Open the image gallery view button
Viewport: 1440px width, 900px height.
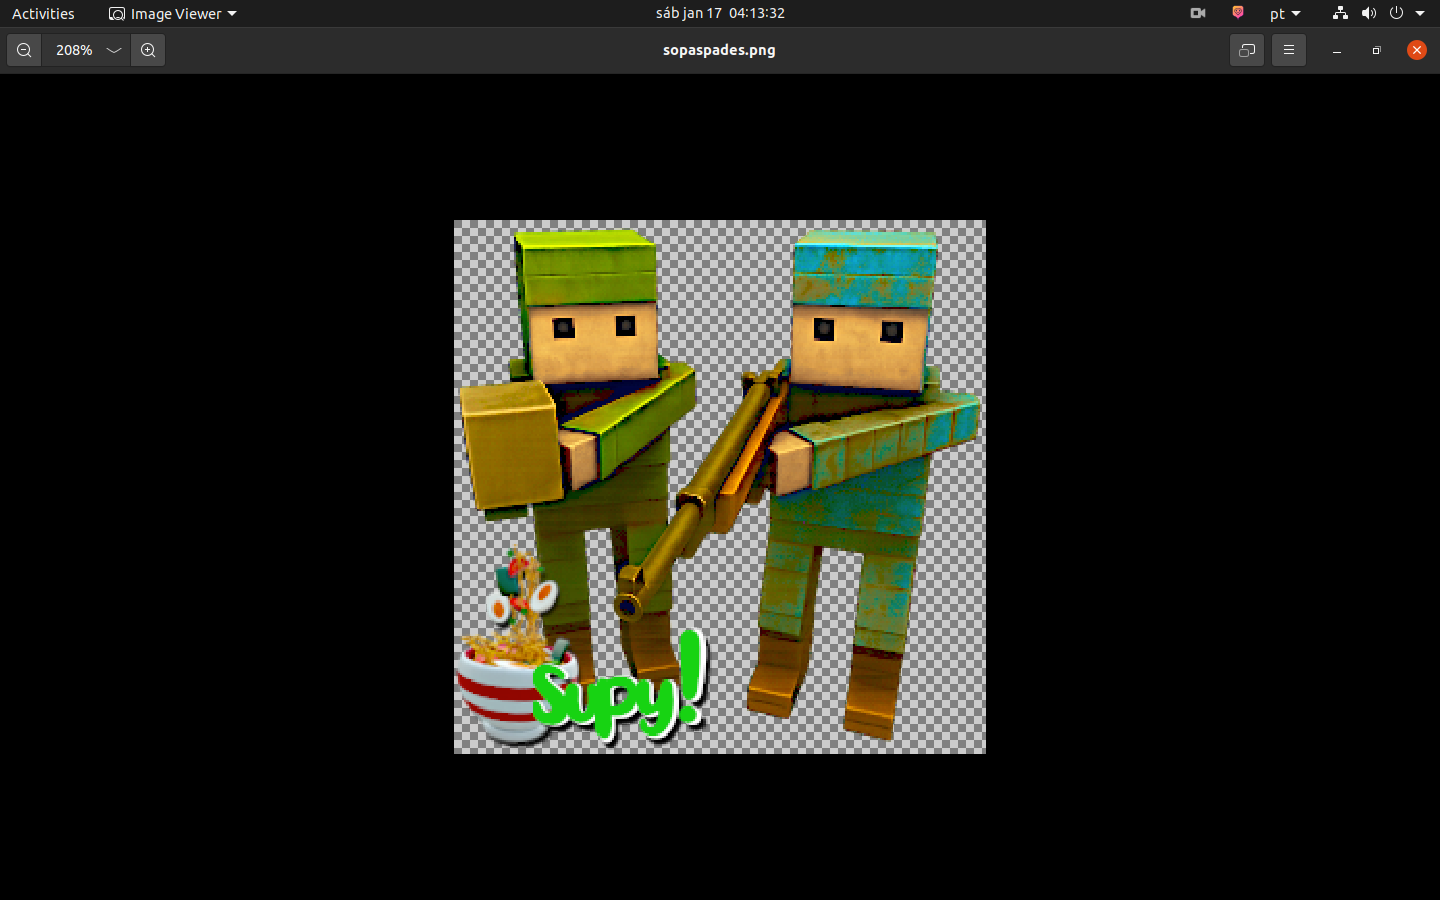click(x=1246, y=50)
